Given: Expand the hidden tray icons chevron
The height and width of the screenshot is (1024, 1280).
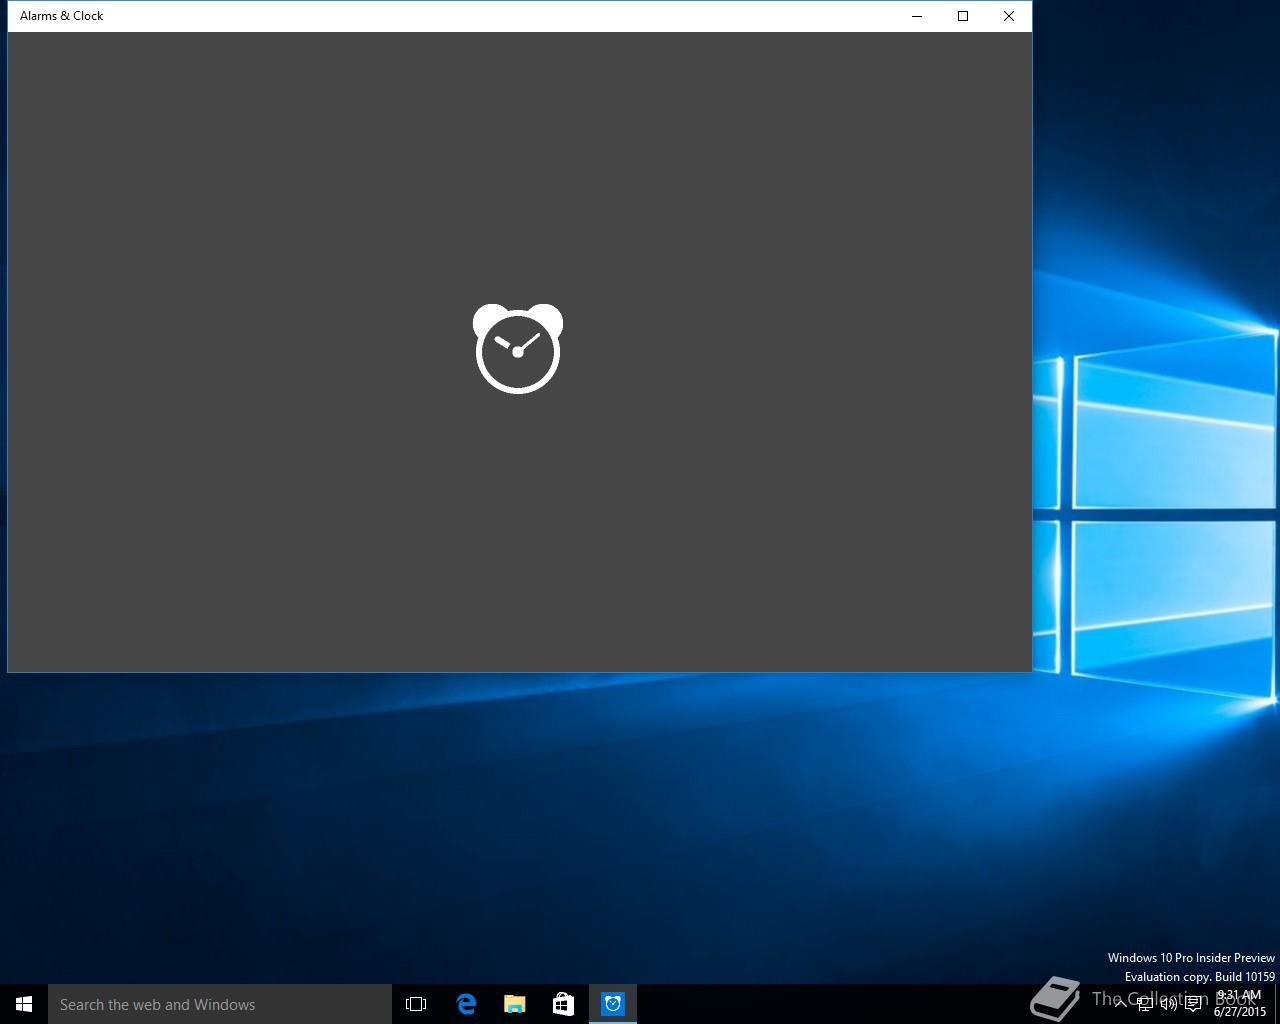Looking at the screenshot, I should click(x=1120, y=1004).
